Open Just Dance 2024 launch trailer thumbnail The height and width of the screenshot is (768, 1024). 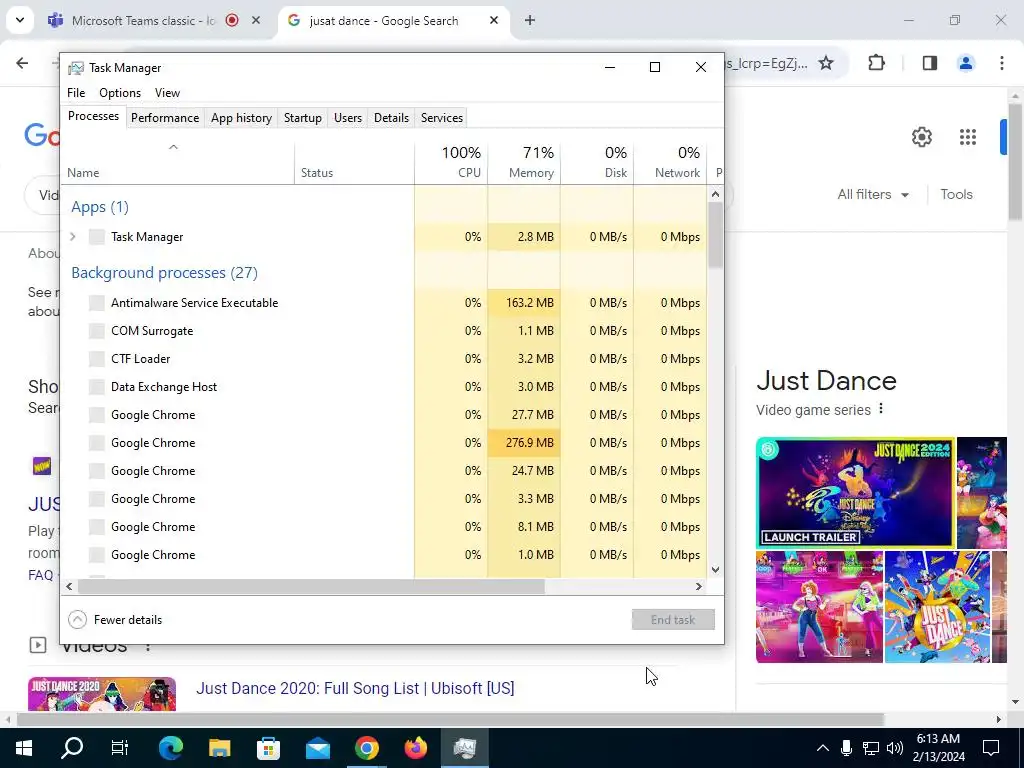click(855, 493)
